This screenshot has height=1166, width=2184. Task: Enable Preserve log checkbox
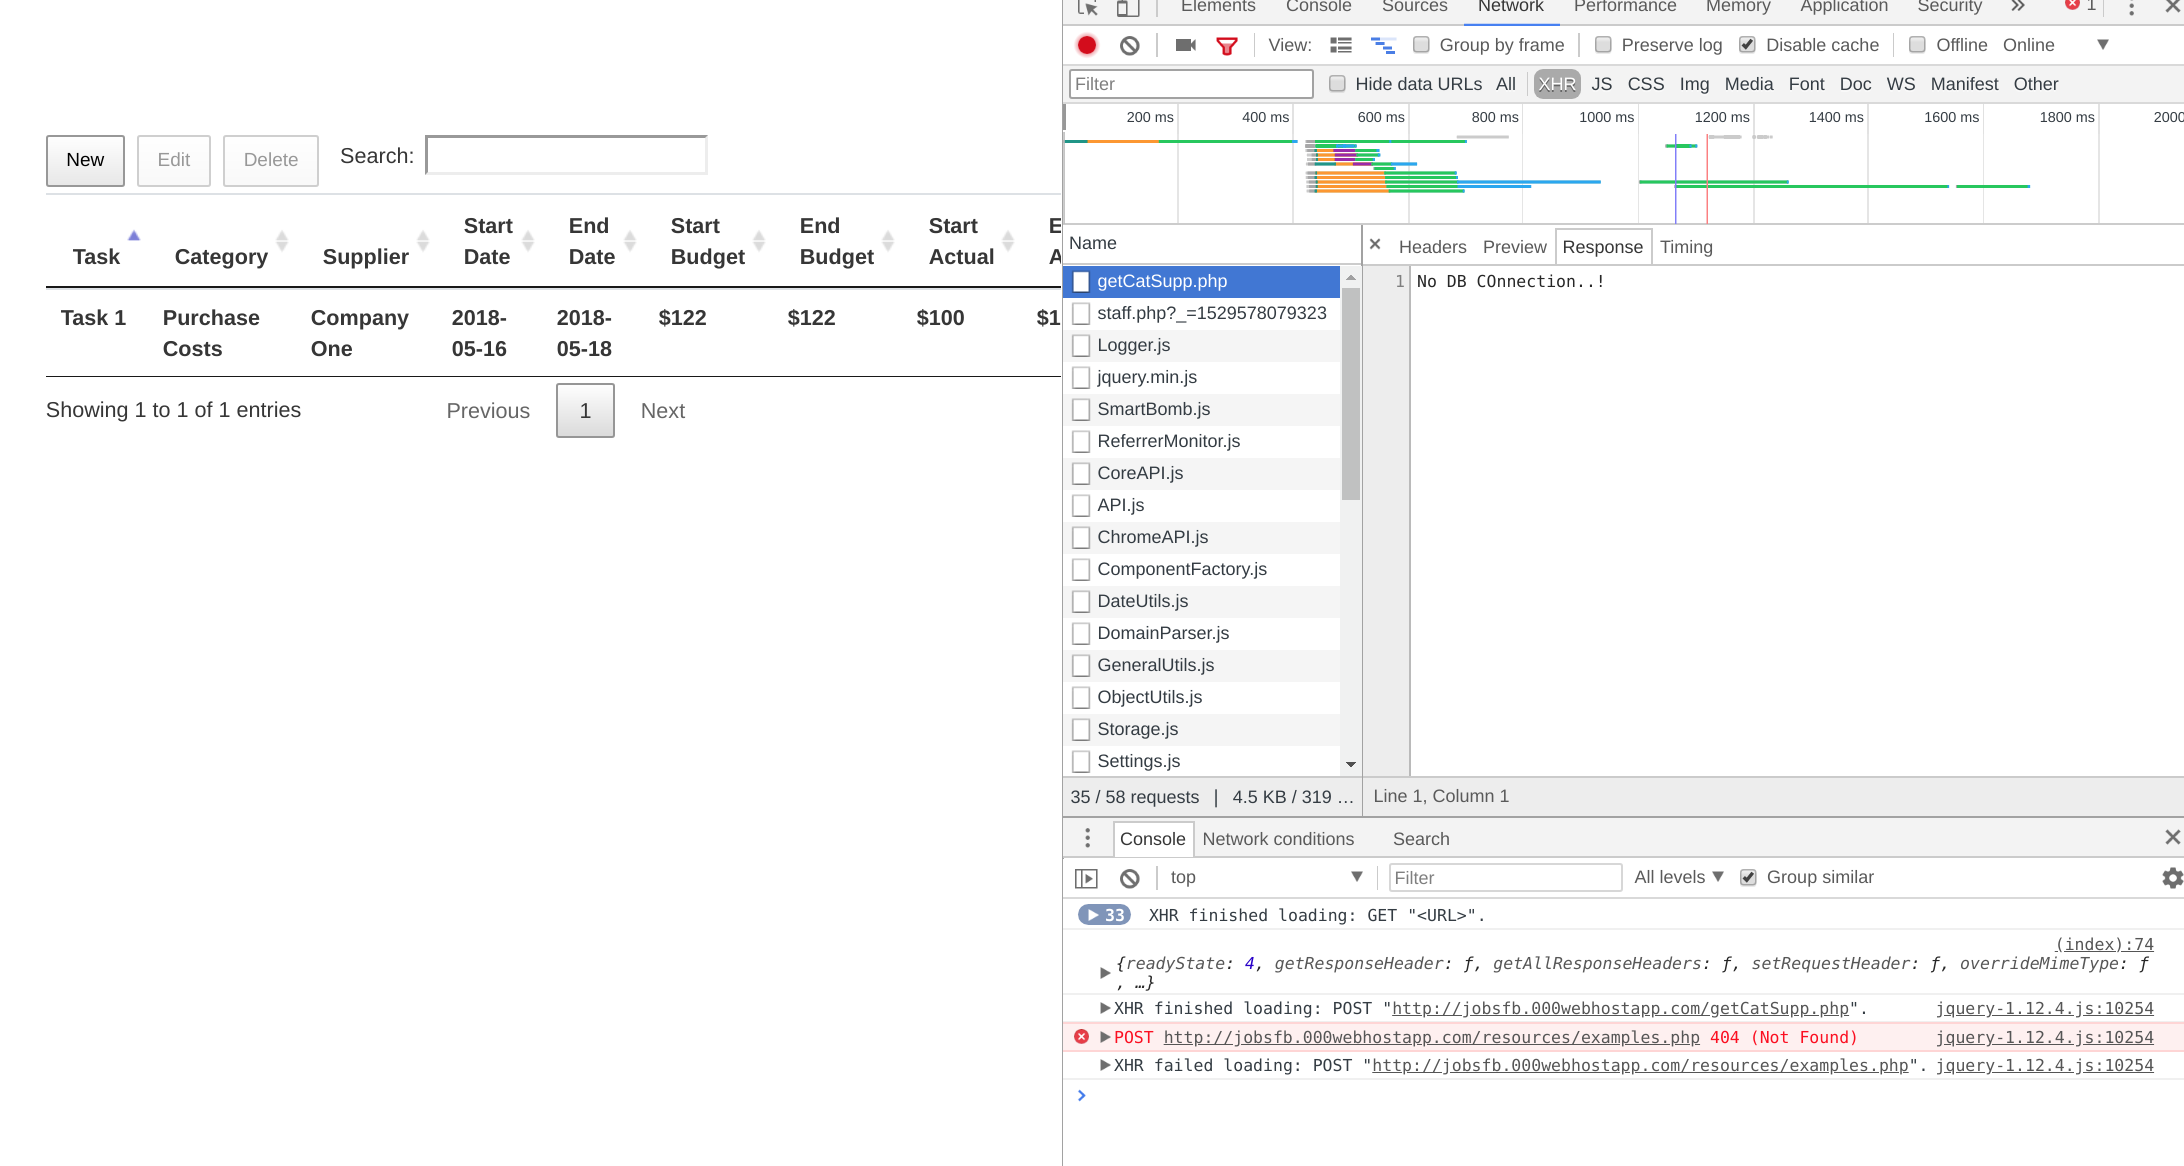pyautogui.click(x=1603, y=45)
